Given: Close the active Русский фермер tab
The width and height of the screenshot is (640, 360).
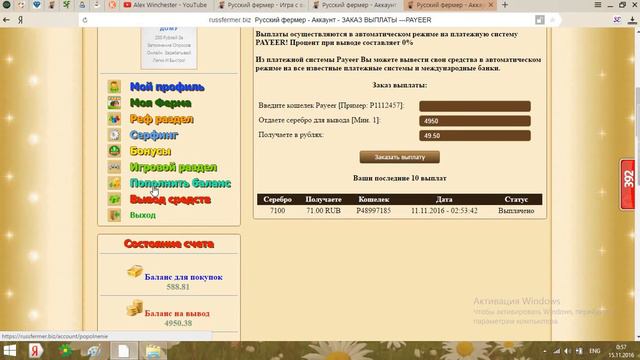Looking at the screenshot, I should 491,5.
